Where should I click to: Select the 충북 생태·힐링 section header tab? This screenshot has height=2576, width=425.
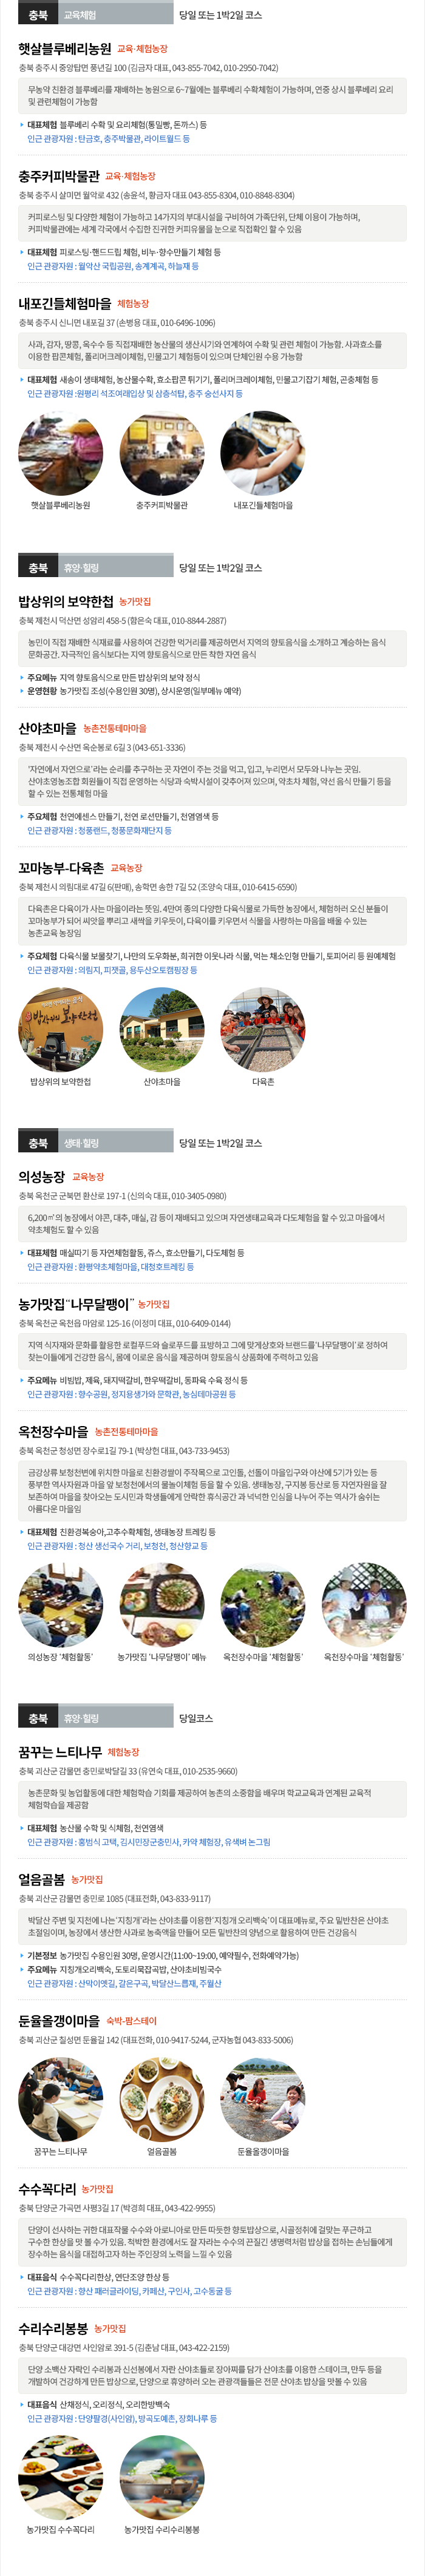[95, 1142]
